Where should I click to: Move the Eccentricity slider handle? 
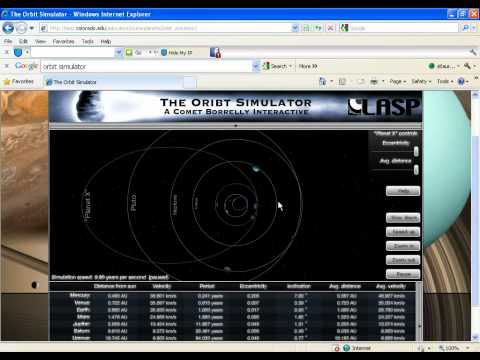coord(416,152)
